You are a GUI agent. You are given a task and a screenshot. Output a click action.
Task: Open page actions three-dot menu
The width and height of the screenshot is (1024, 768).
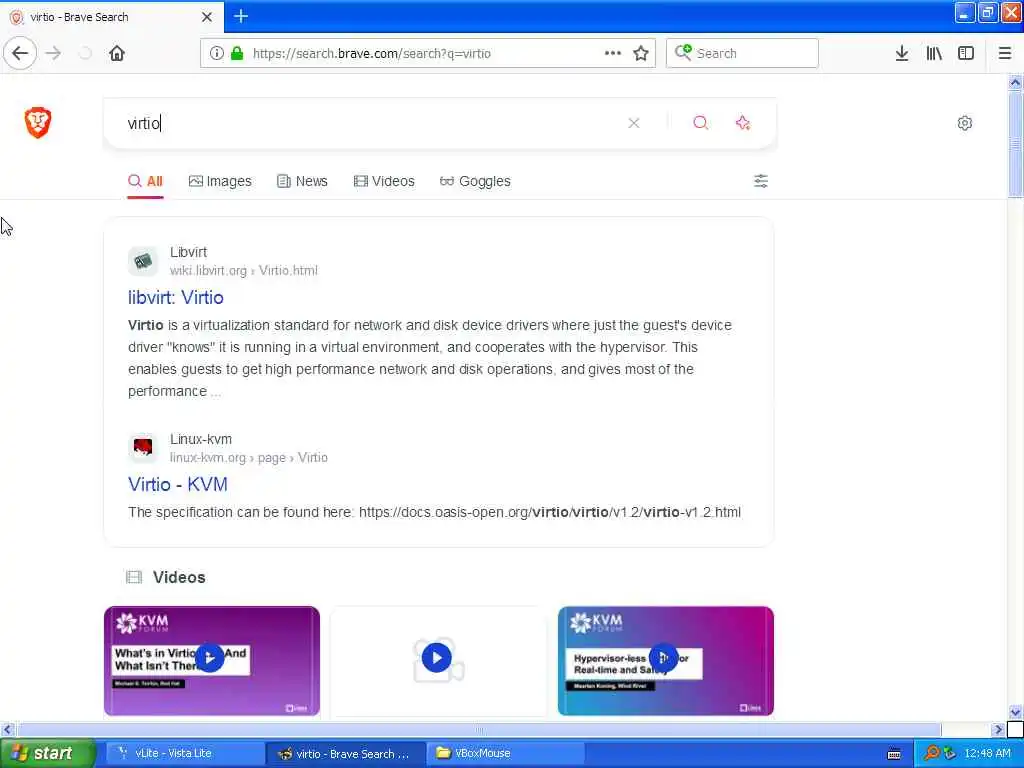click(x=613, y=53)
